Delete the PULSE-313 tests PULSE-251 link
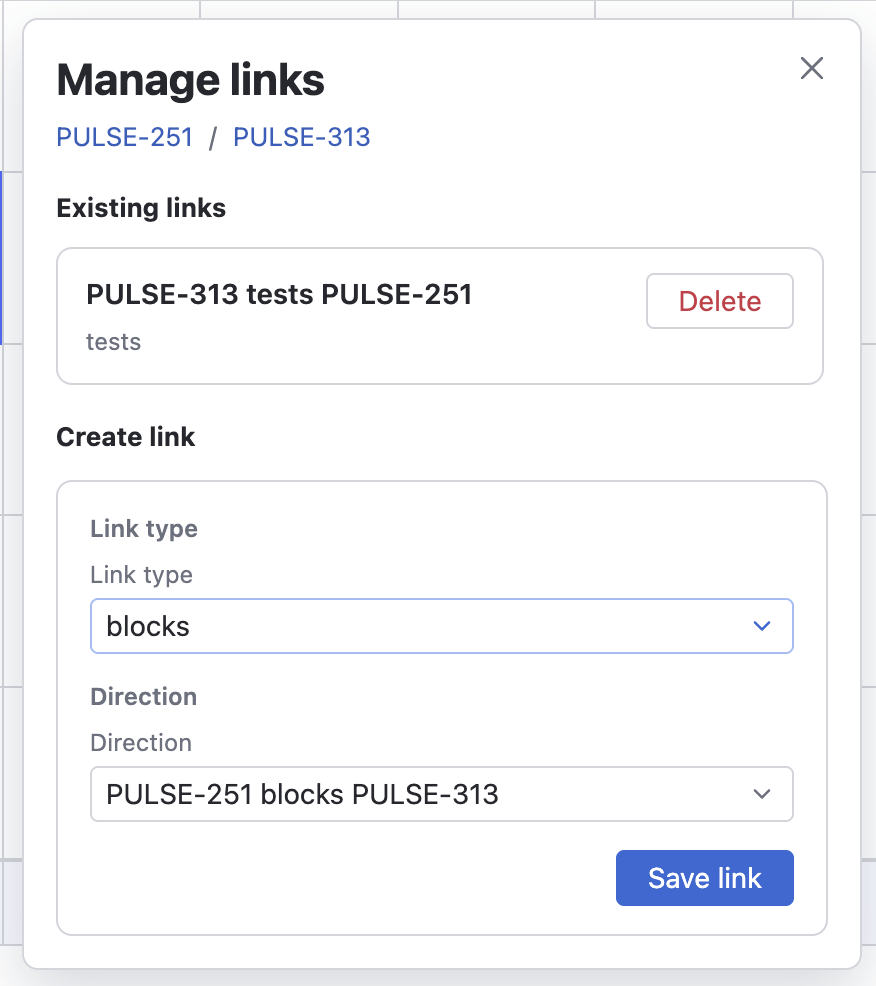The image size is (876, 986). click(x=719, y=301)
